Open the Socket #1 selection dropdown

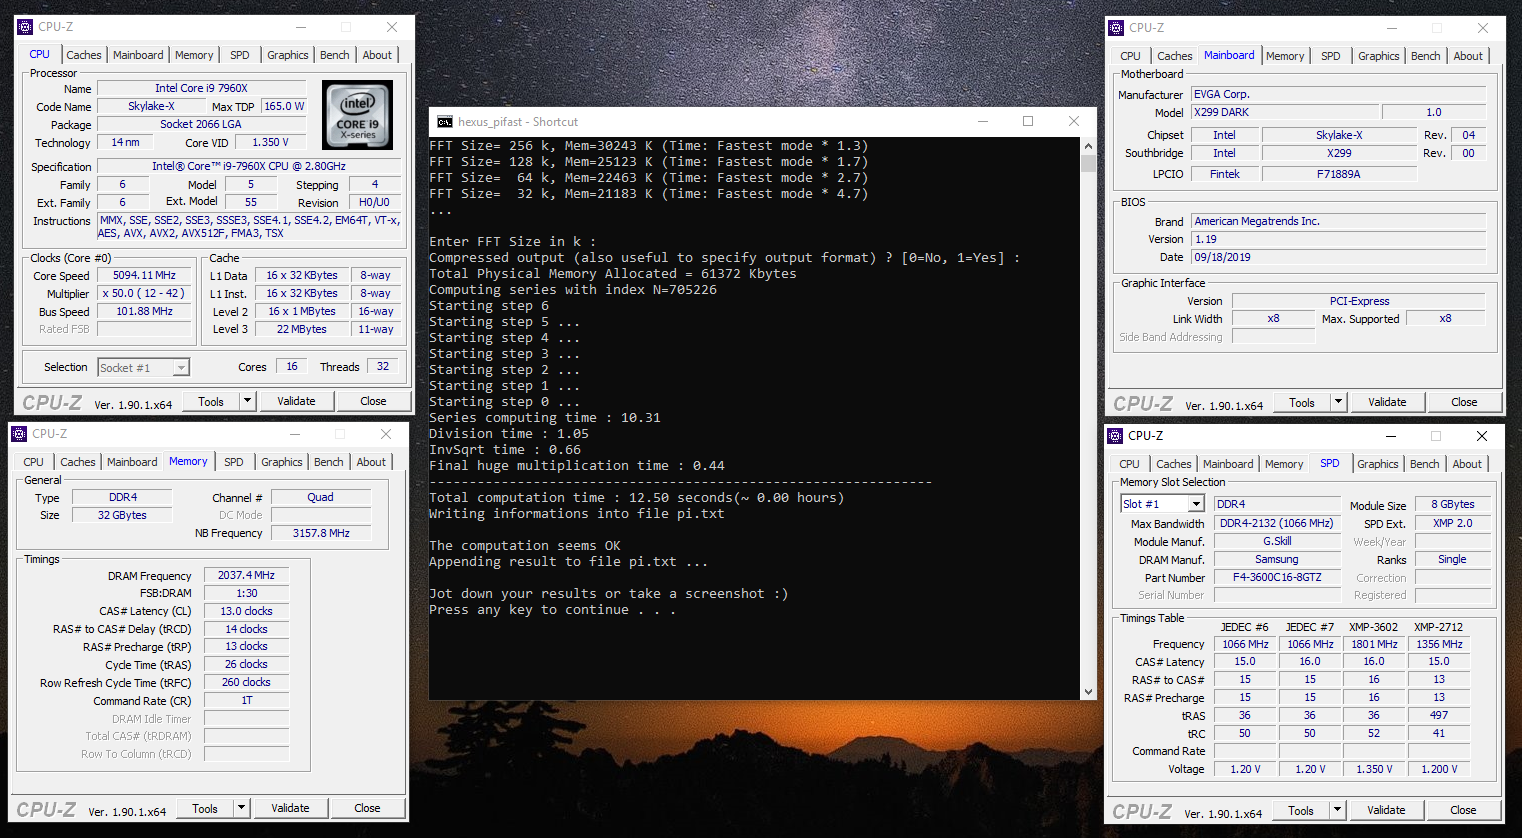(181, 368)
